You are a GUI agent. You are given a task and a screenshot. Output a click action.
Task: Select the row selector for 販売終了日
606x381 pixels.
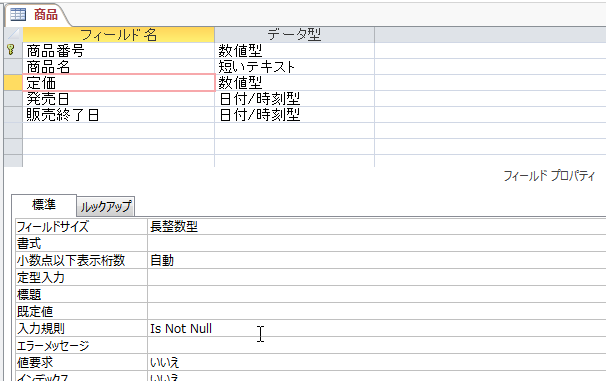13,115
